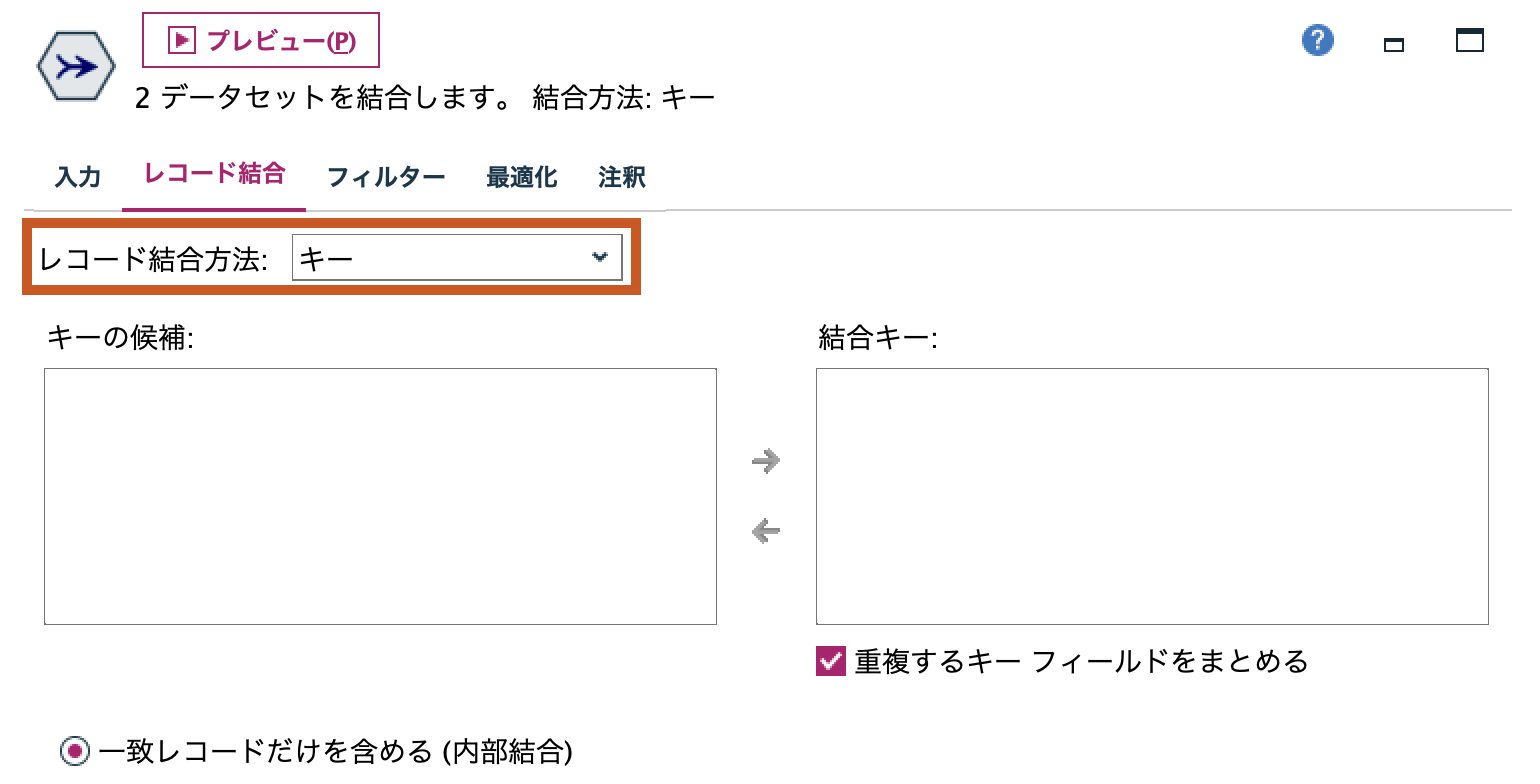Click the プレビュー(P) button
The height and width of the screenshot is (784, 1540).
click(262, 40)
